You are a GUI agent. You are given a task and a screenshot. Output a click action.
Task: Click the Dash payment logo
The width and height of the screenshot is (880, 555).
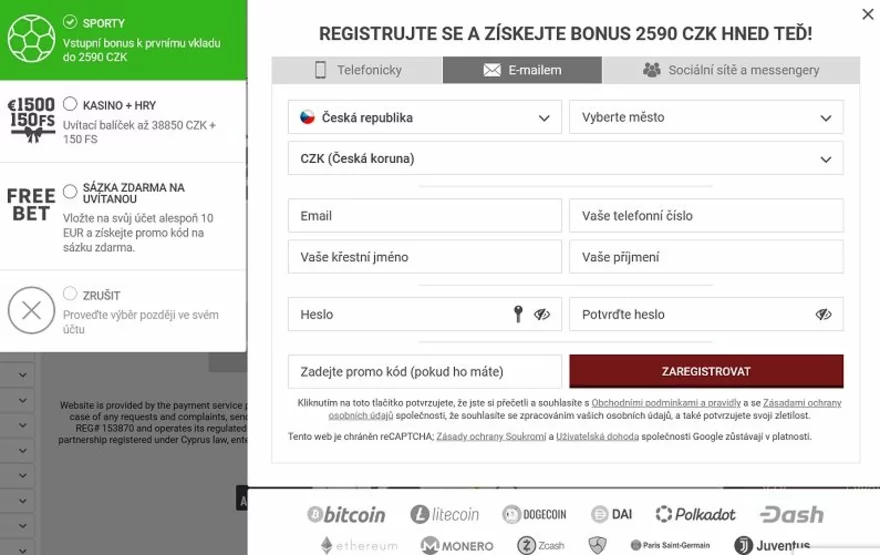tap(792, 515)
